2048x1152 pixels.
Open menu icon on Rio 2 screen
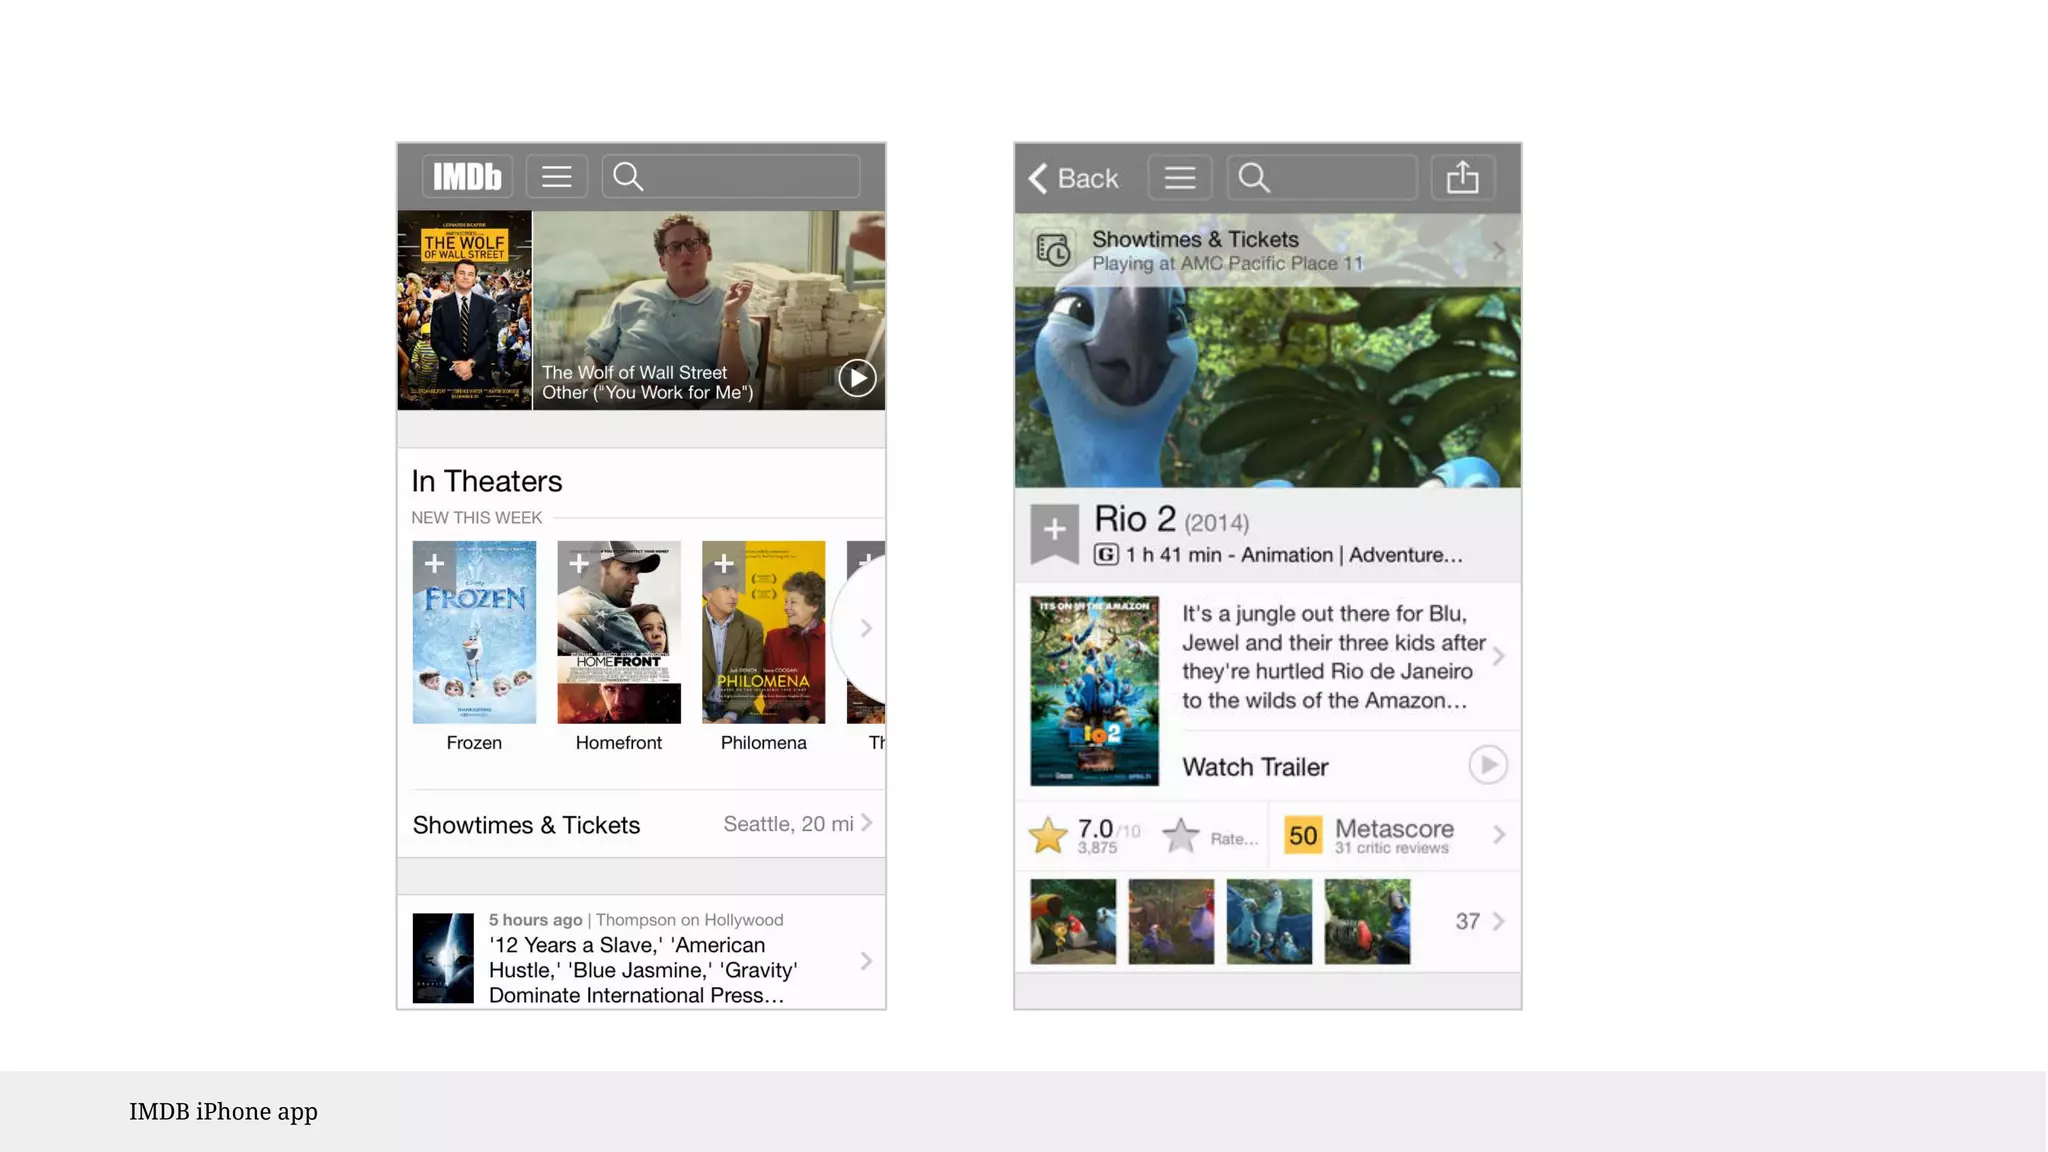coord(1180,178)
